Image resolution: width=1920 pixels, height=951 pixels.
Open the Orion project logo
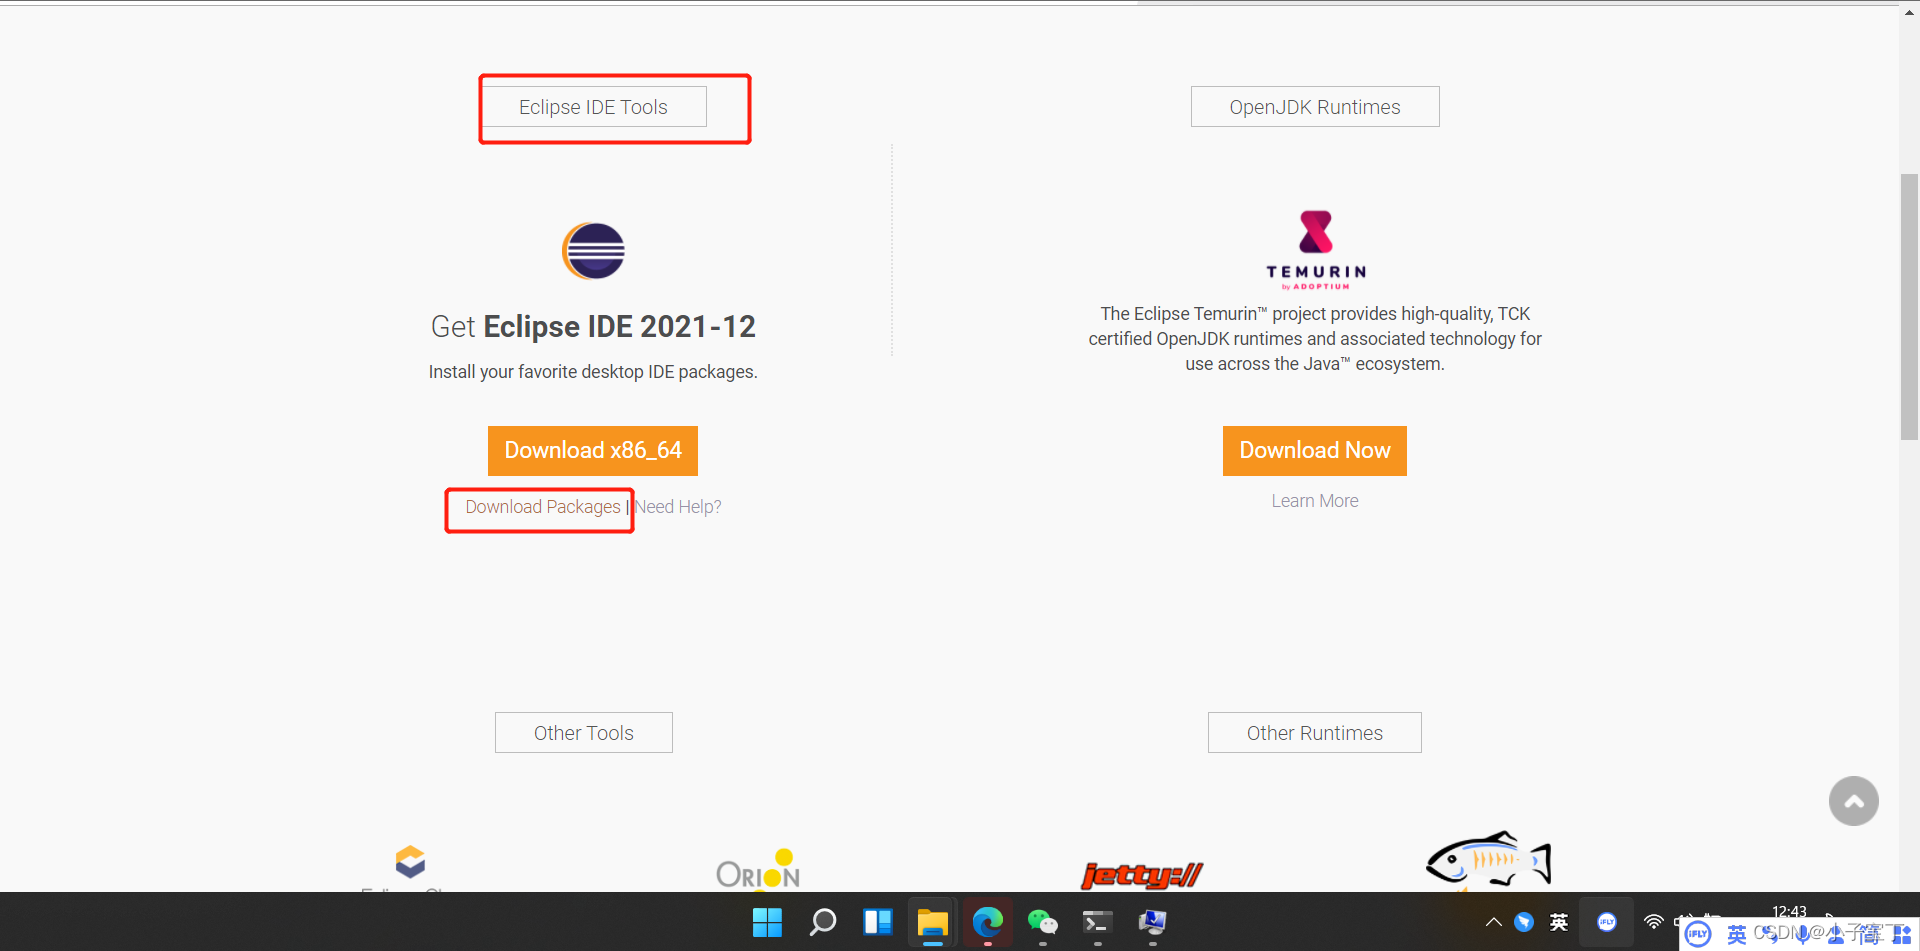pyautogui.click(x=758, y=869)
